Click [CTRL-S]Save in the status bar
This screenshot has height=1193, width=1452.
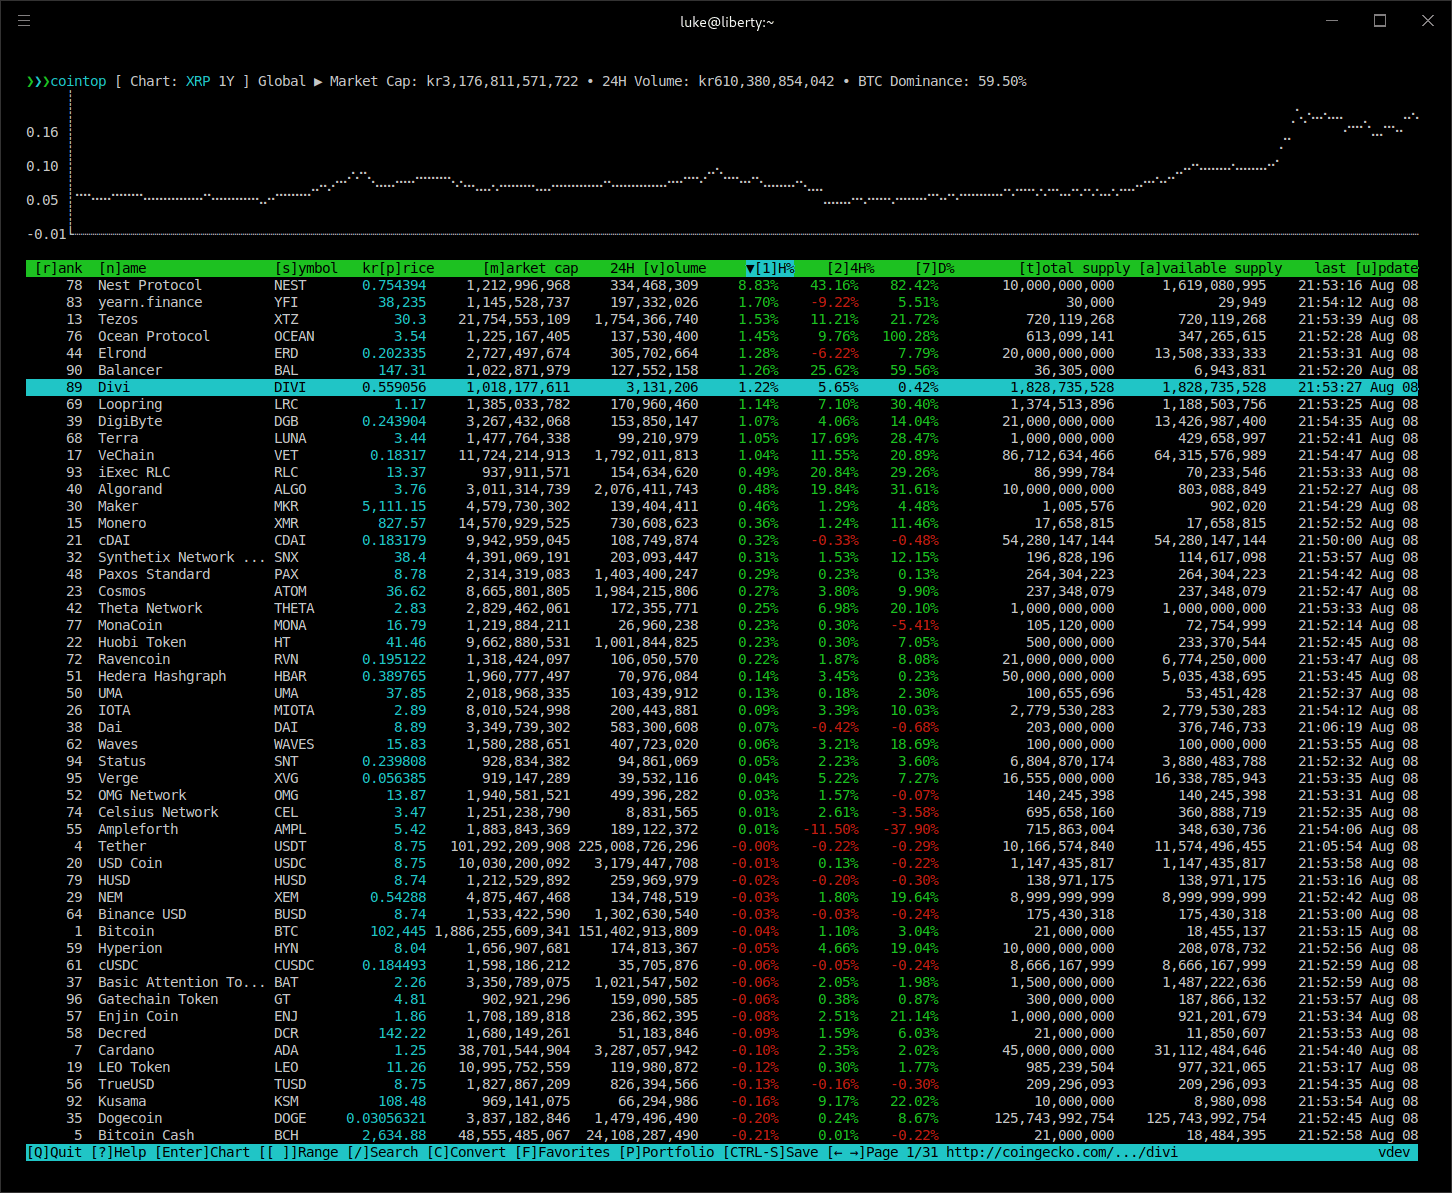[770, 1152]
